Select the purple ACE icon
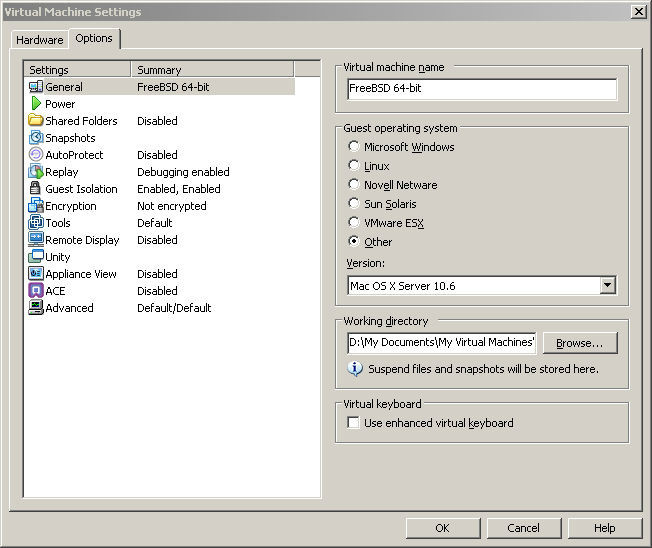 pos(36,290)
